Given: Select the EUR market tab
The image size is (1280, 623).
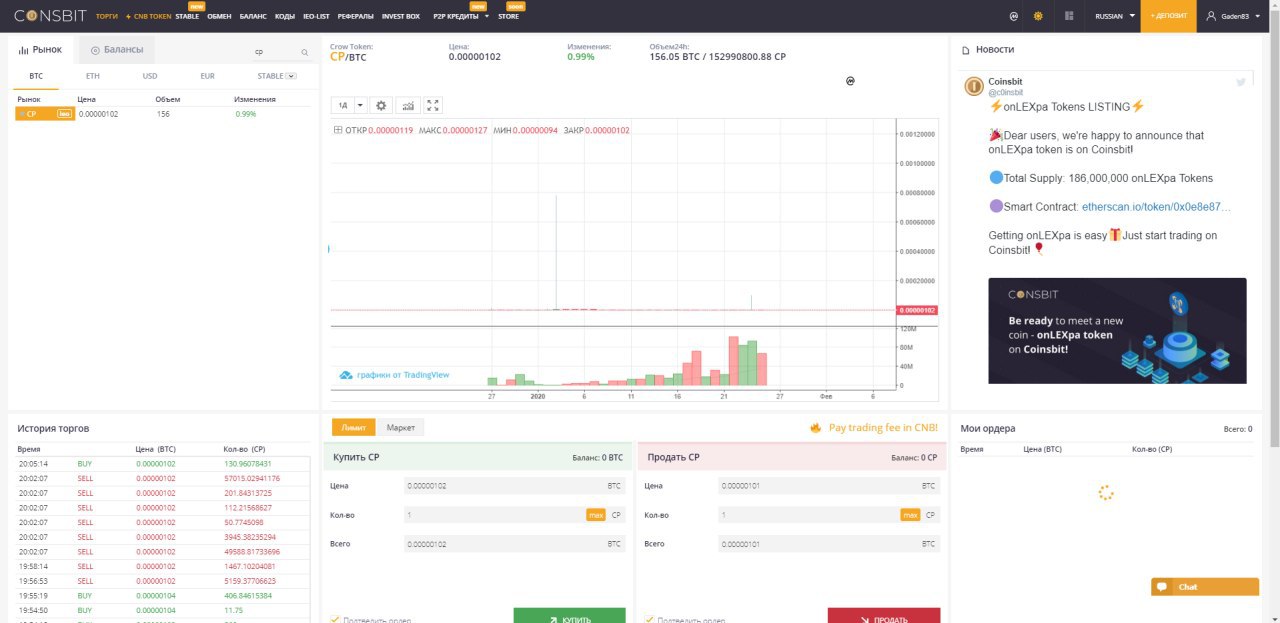Looking at the screenshot, I should click(x=207, y=76).
